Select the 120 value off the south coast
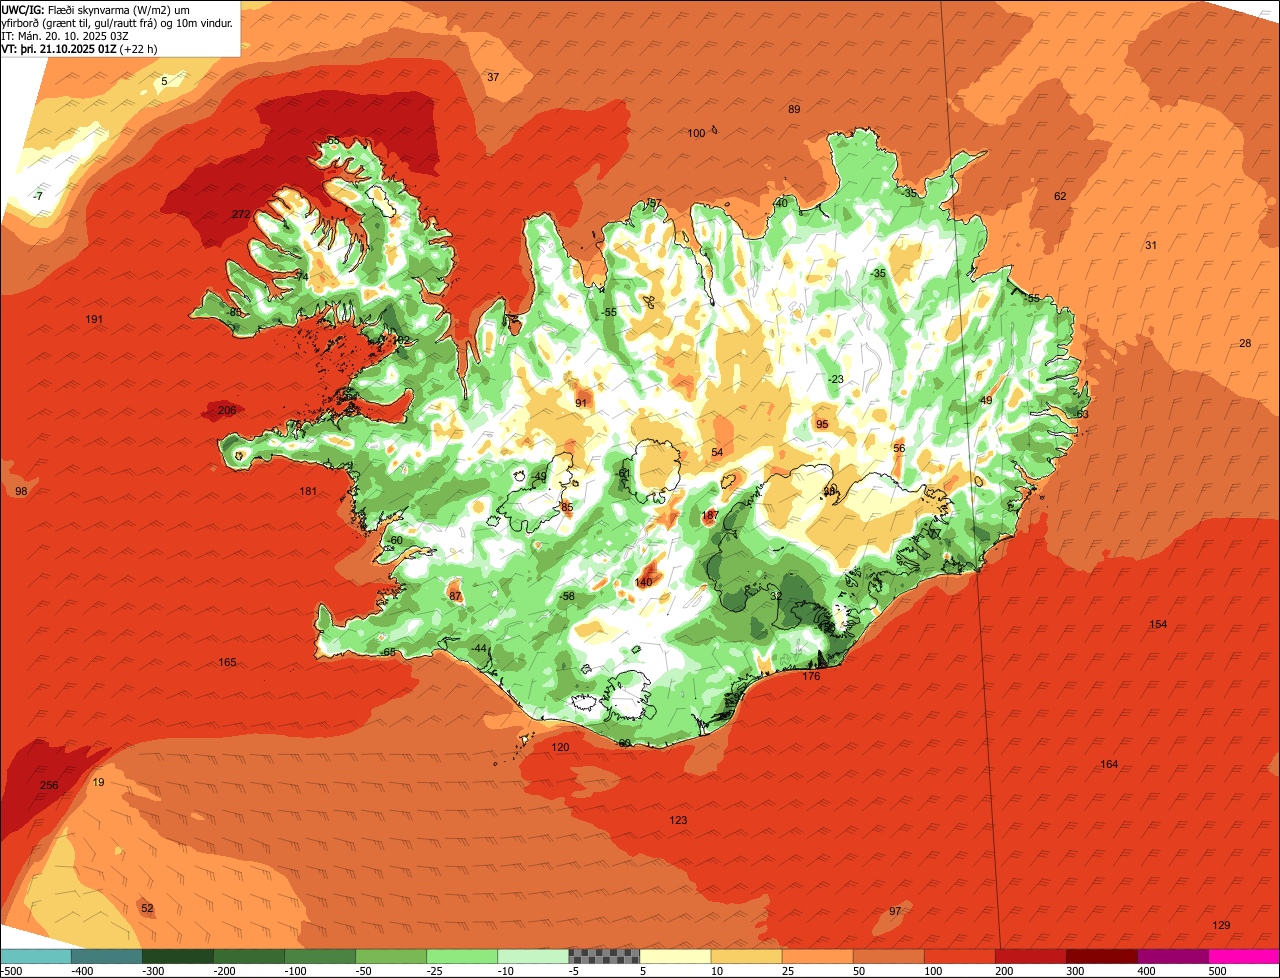This screenshot has width=1280, height=978. tap(560, 748)
